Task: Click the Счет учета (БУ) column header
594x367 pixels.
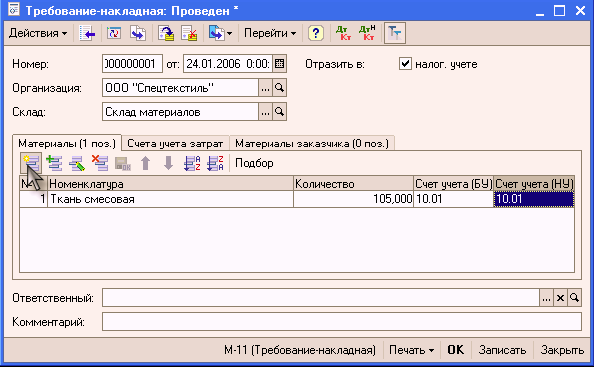Action: pos(453,184)
